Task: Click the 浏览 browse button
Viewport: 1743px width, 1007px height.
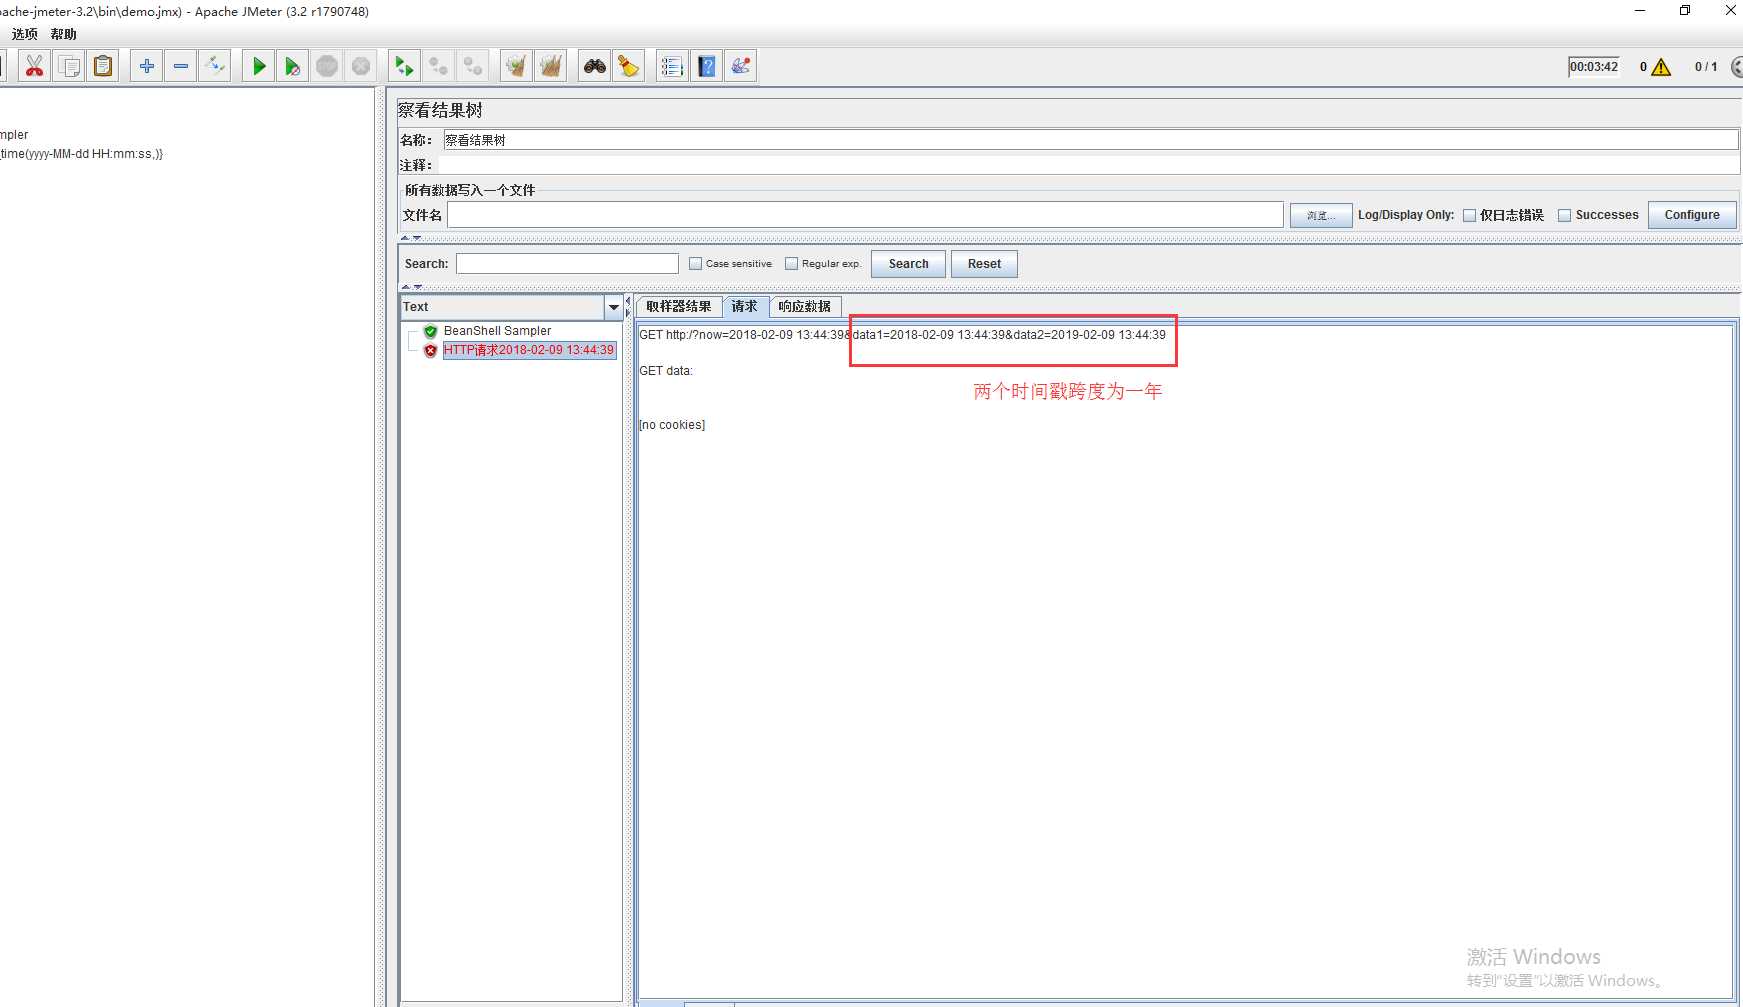Action: pos(1321,215)
